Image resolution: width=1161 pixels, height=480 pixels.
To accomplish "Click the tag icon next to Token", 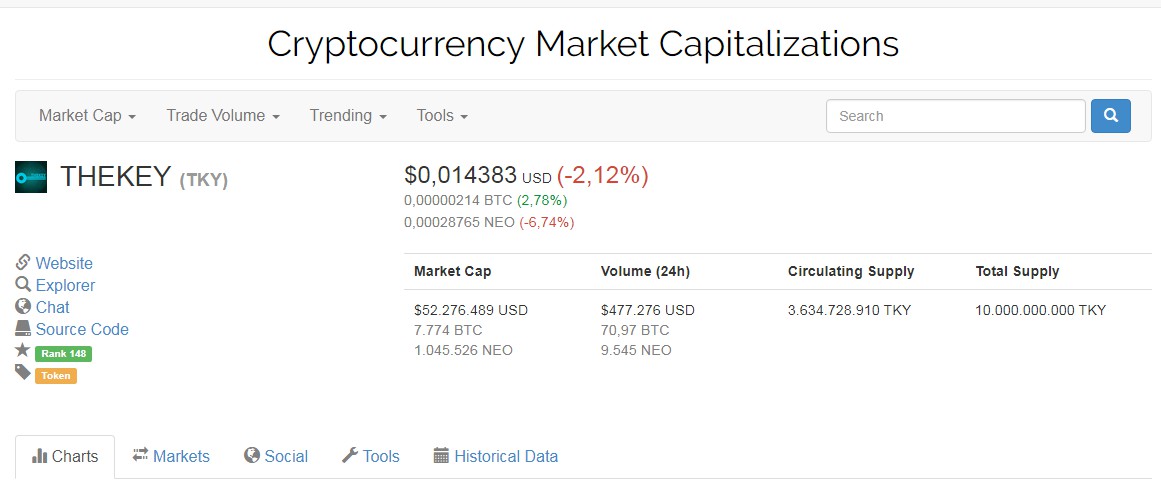I will [x=23, y=373].
